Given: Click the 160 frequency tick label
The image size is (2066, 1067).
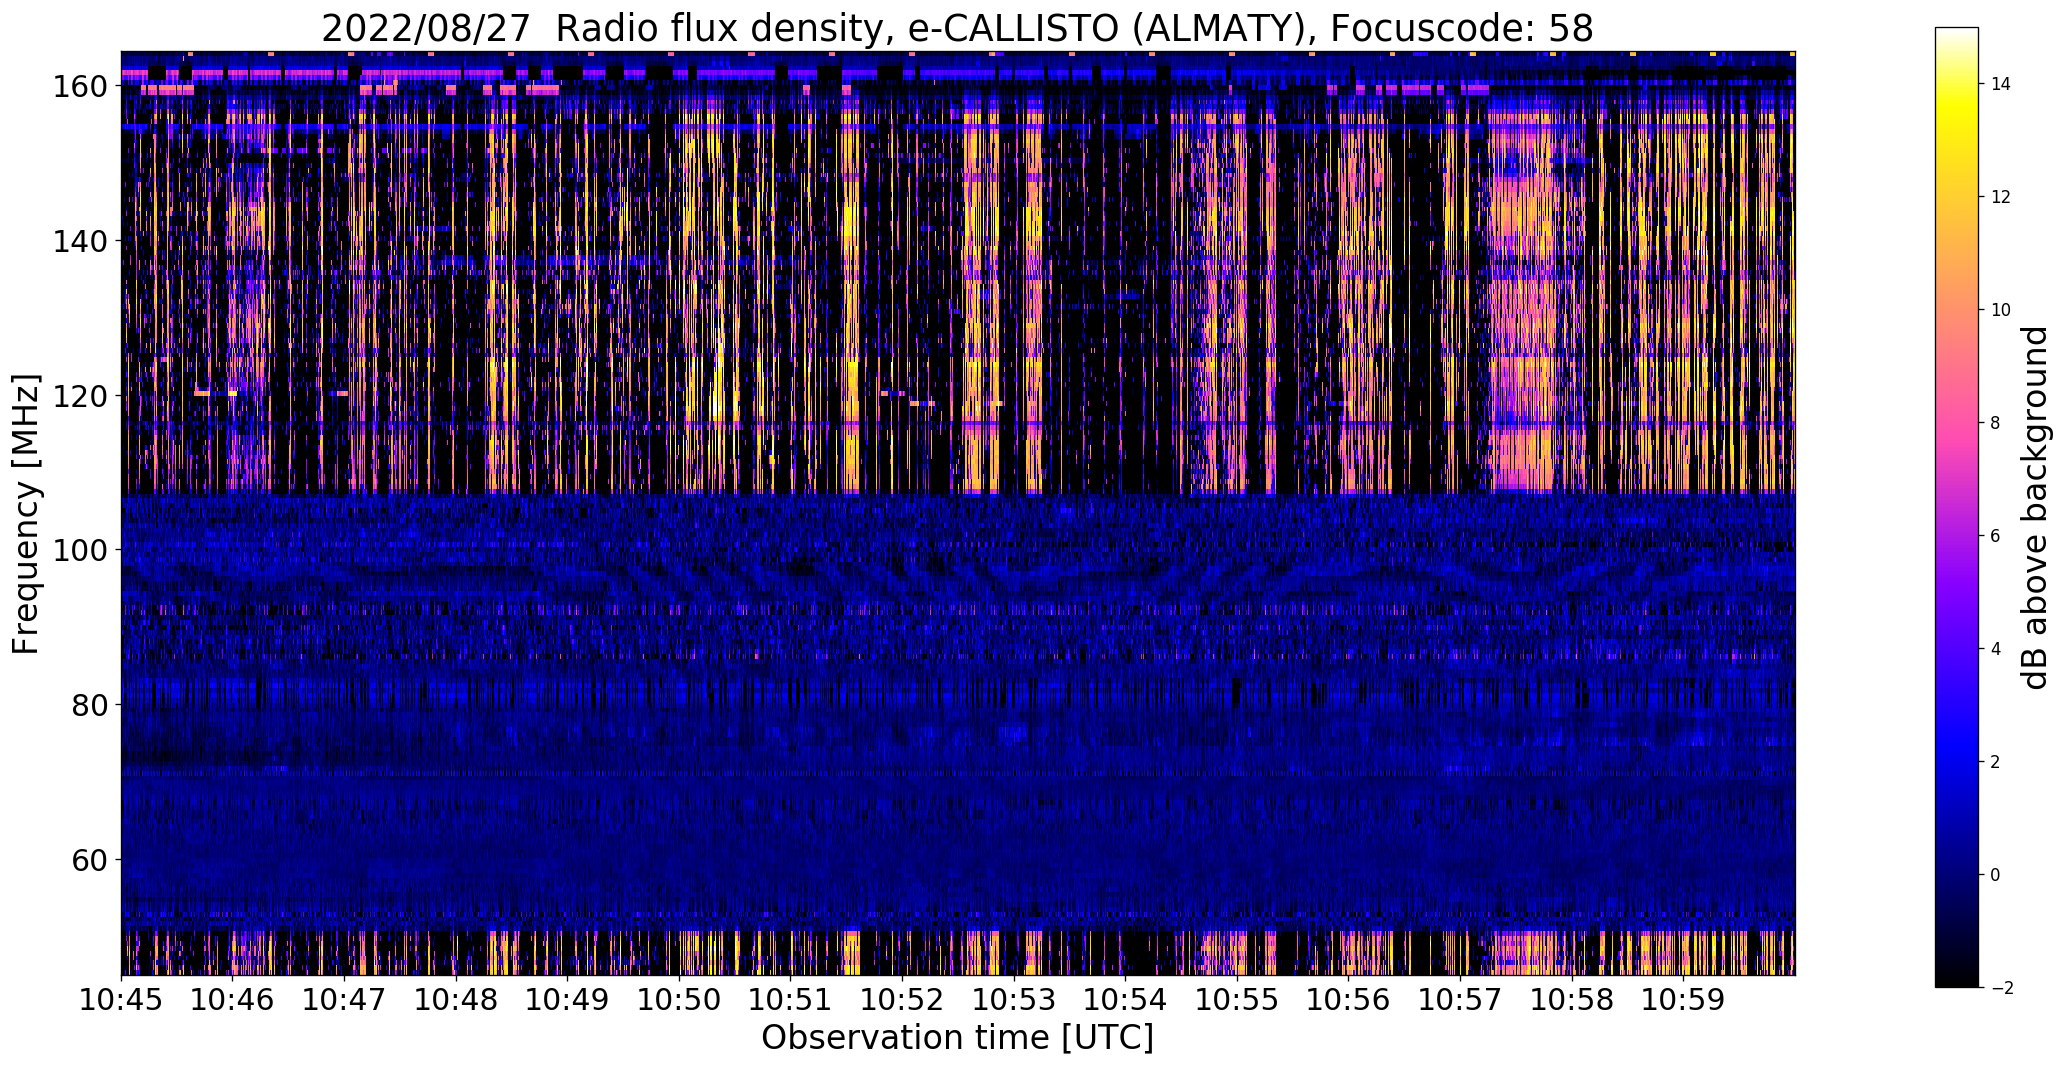Looking at the screenshot, I should (x=78, y=87).
